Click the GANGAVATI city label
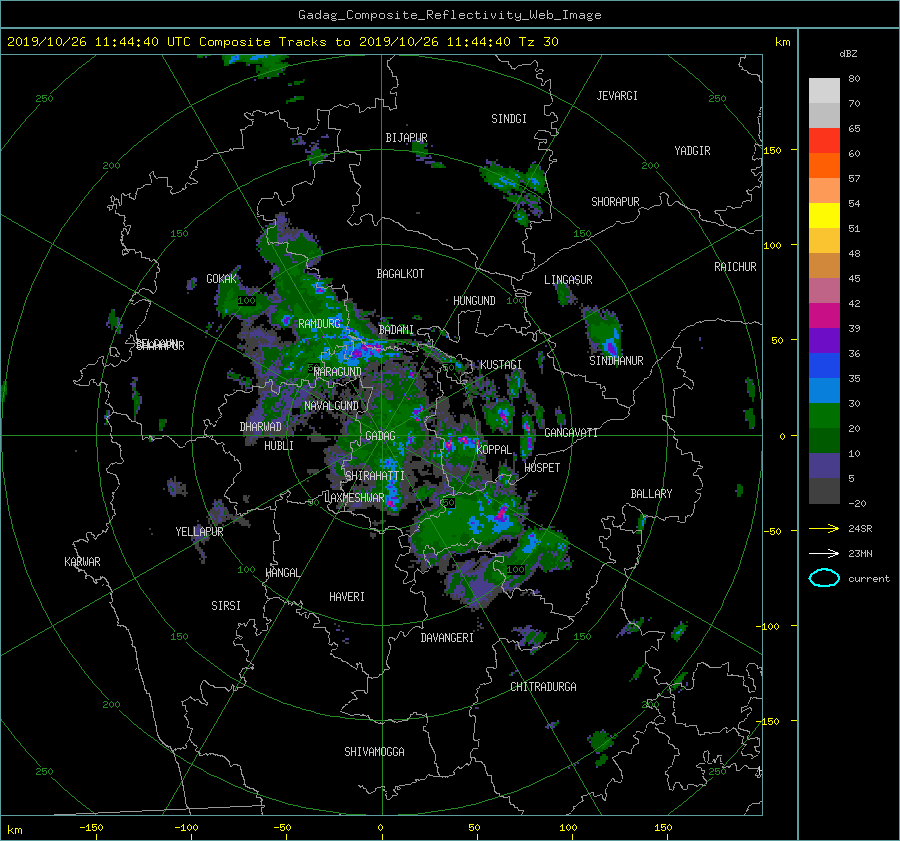900x841 pixels. tap(571, 432)
